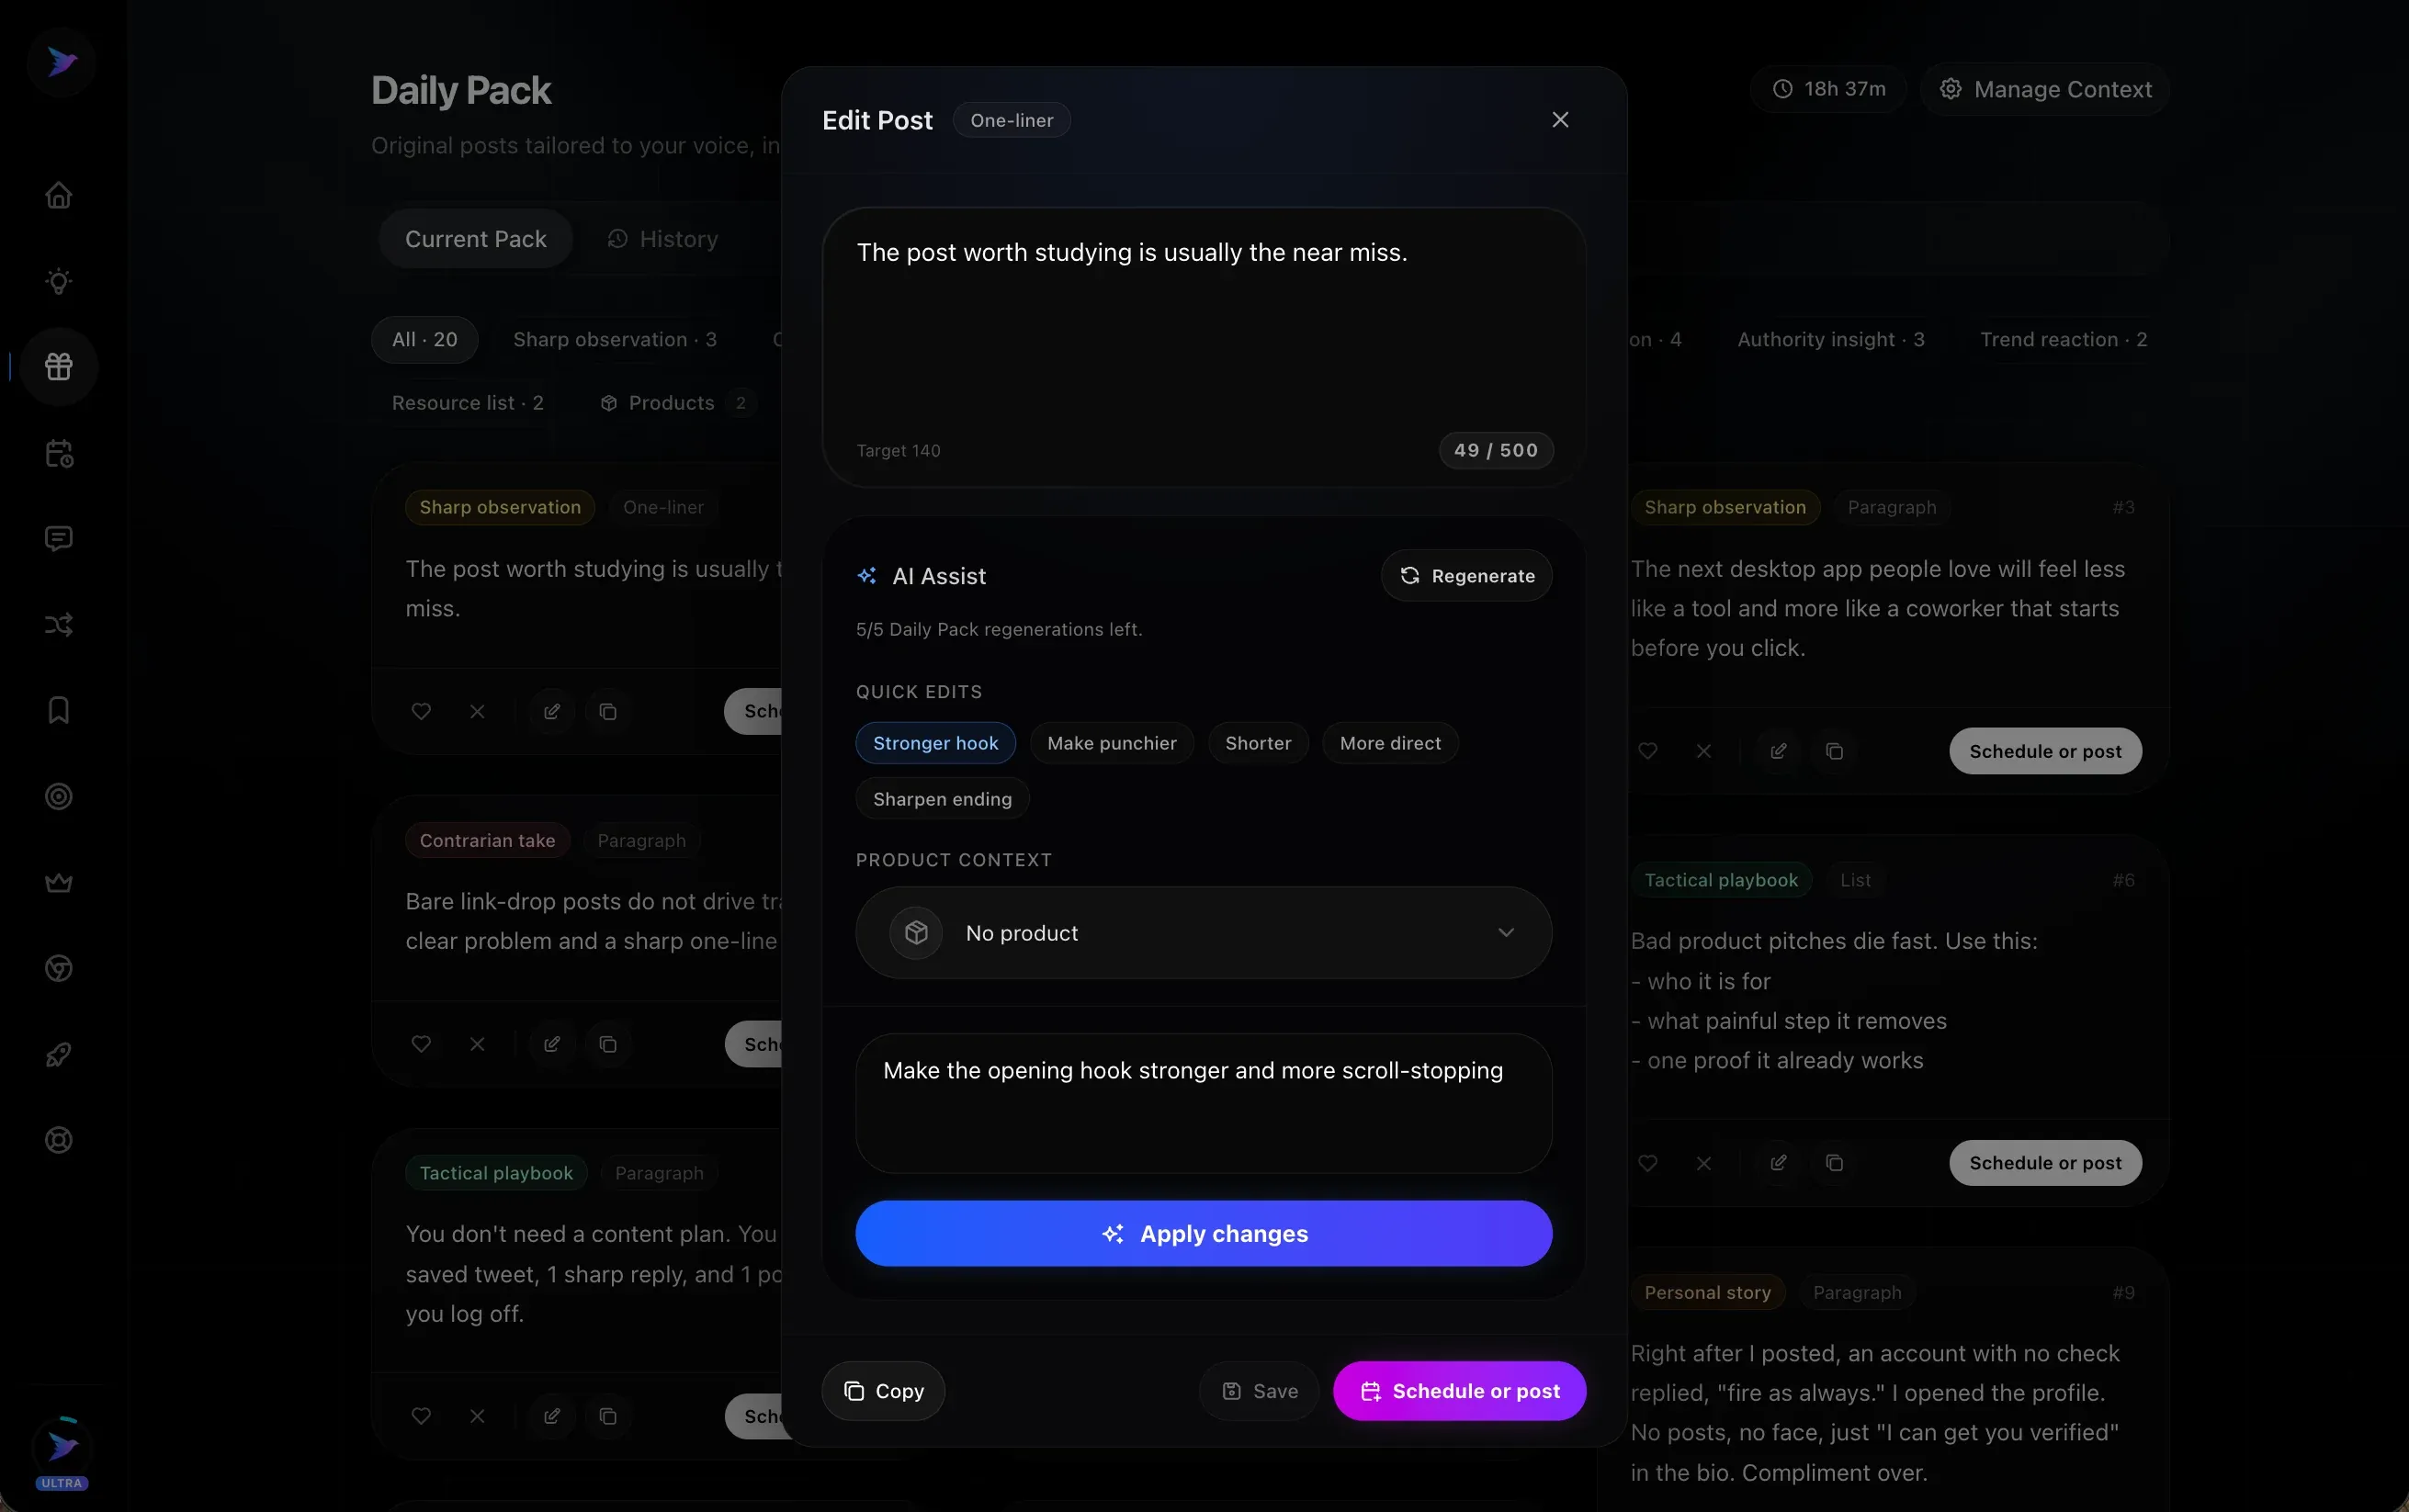The width and height of the screenshot is (2409, 1512).
Task: Toggle the Stronger hook quick edit chip
Action: (935, 743)
